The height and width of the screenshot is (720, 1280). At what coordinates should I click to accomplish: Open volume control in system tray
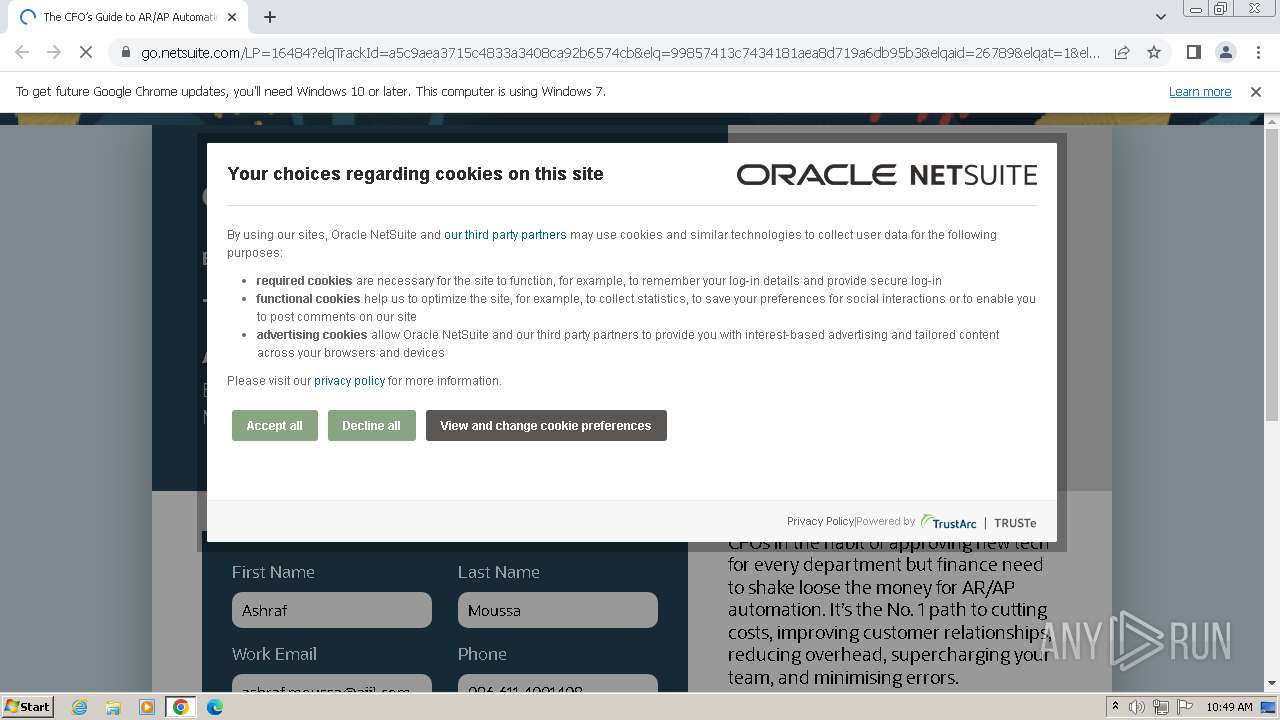click(1137, 707)
